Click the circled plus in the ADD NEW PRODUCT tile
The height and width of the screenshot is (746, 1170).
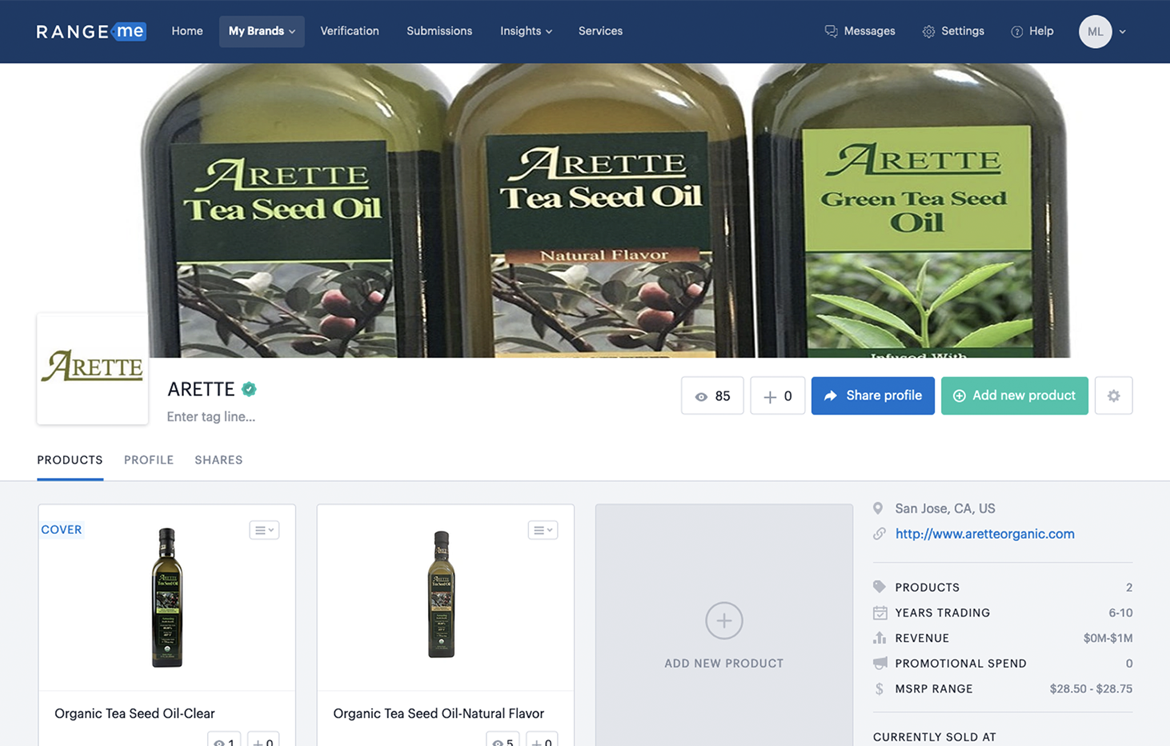(724, 621)
